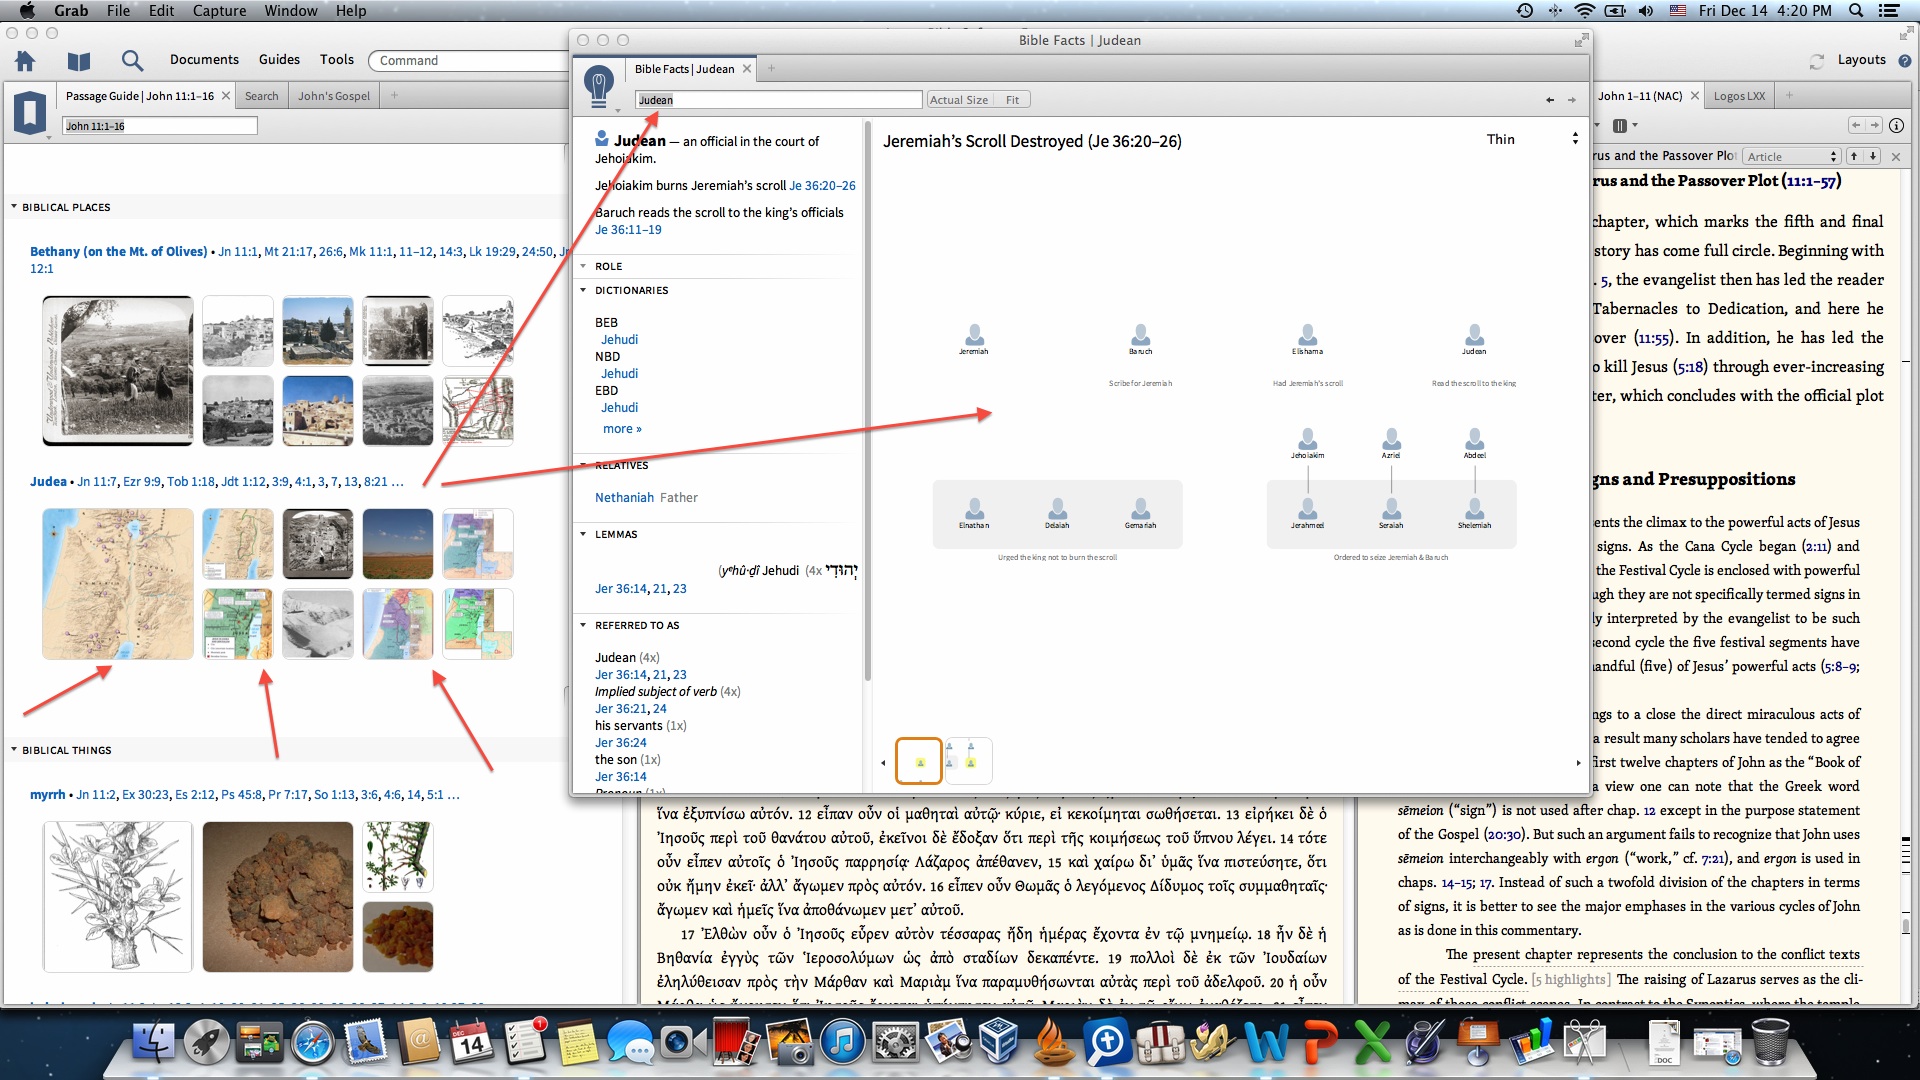The height and width of the screenshot is (1080, 1920).
Task: Open the Guides menu
Action: [279, 60]
